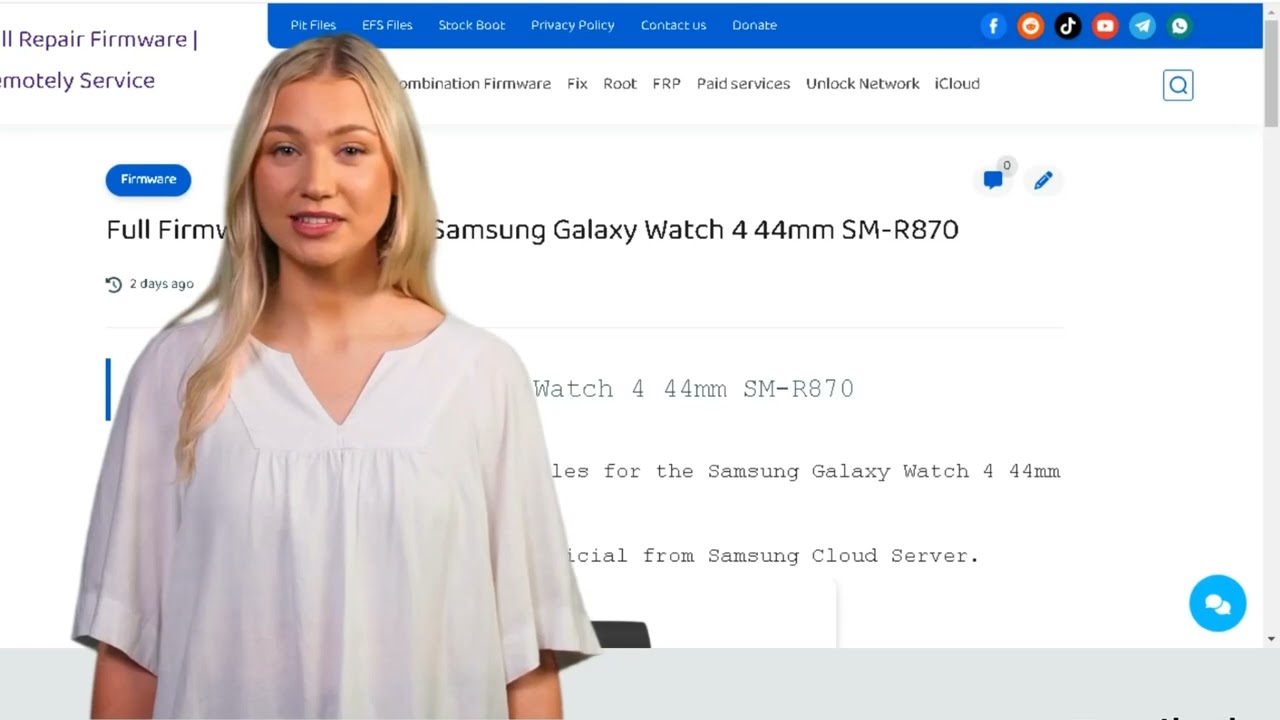Open the Reddit social icon
The image size is (1280, 720).
(x=1030, y=26)
